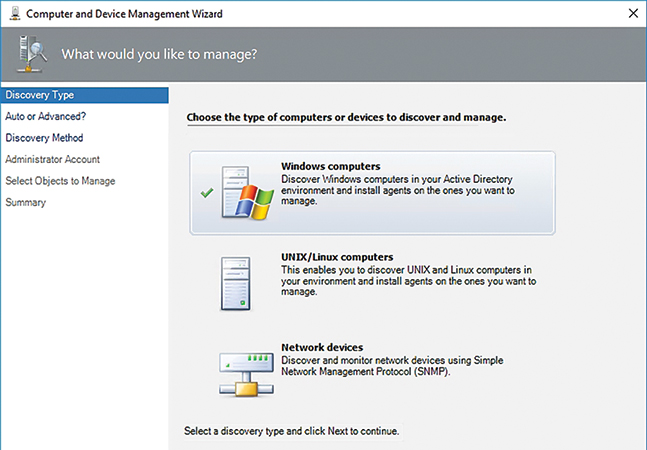Image resolution: width=647 pixels, height=450 pixels.
Task: Open the Select Objects to Manage step
Action: (x=60, y=181)
